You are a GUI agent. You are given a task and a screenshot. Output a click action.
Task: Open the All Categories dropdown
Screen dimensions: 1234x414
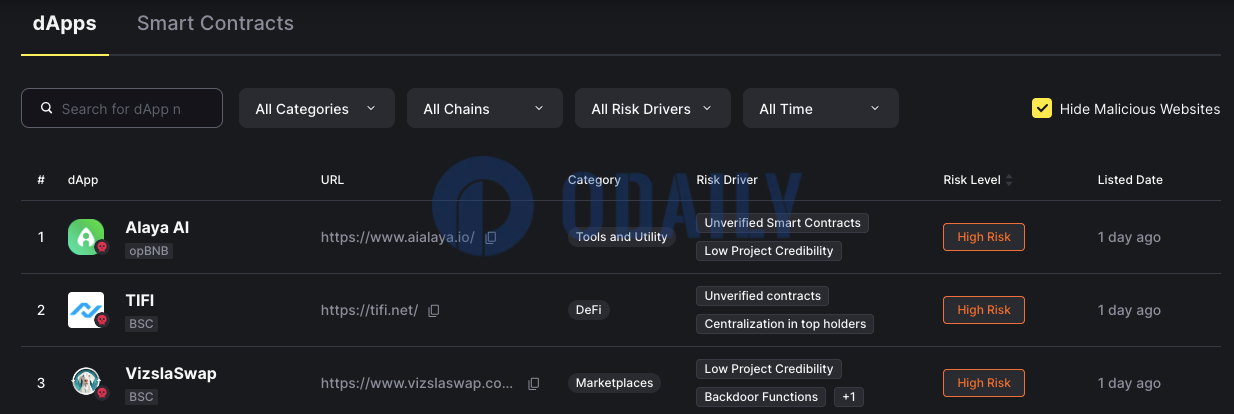click(316, 108)
